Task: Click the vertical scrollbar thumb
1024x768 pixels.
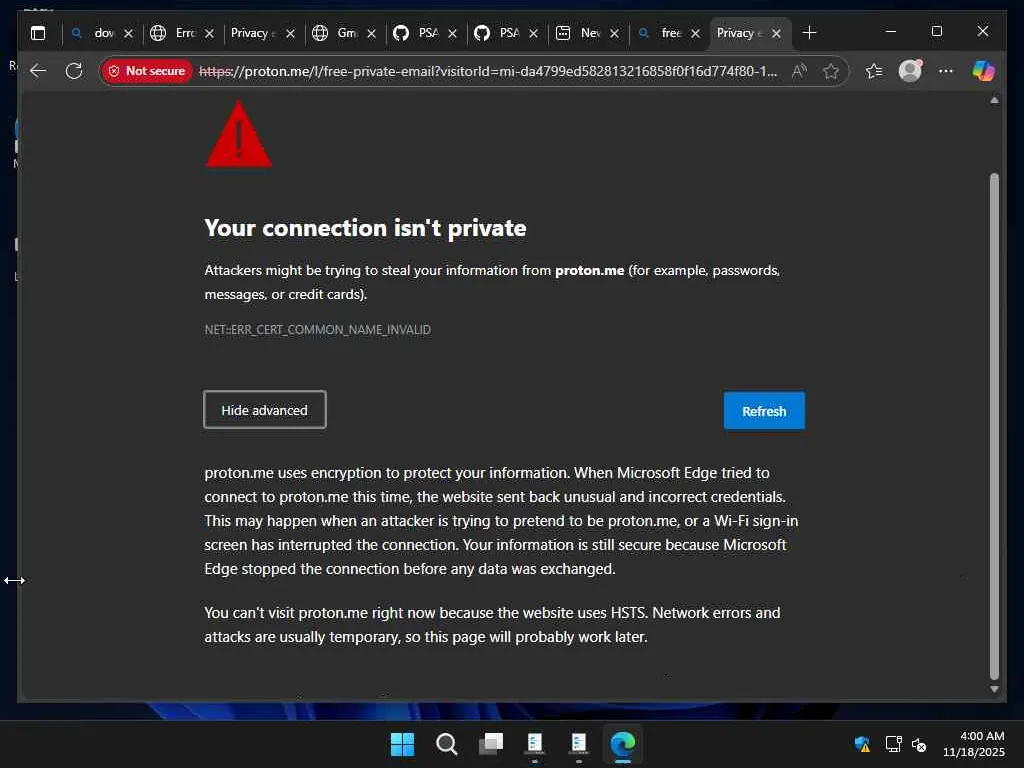Action: coord(994,426)
